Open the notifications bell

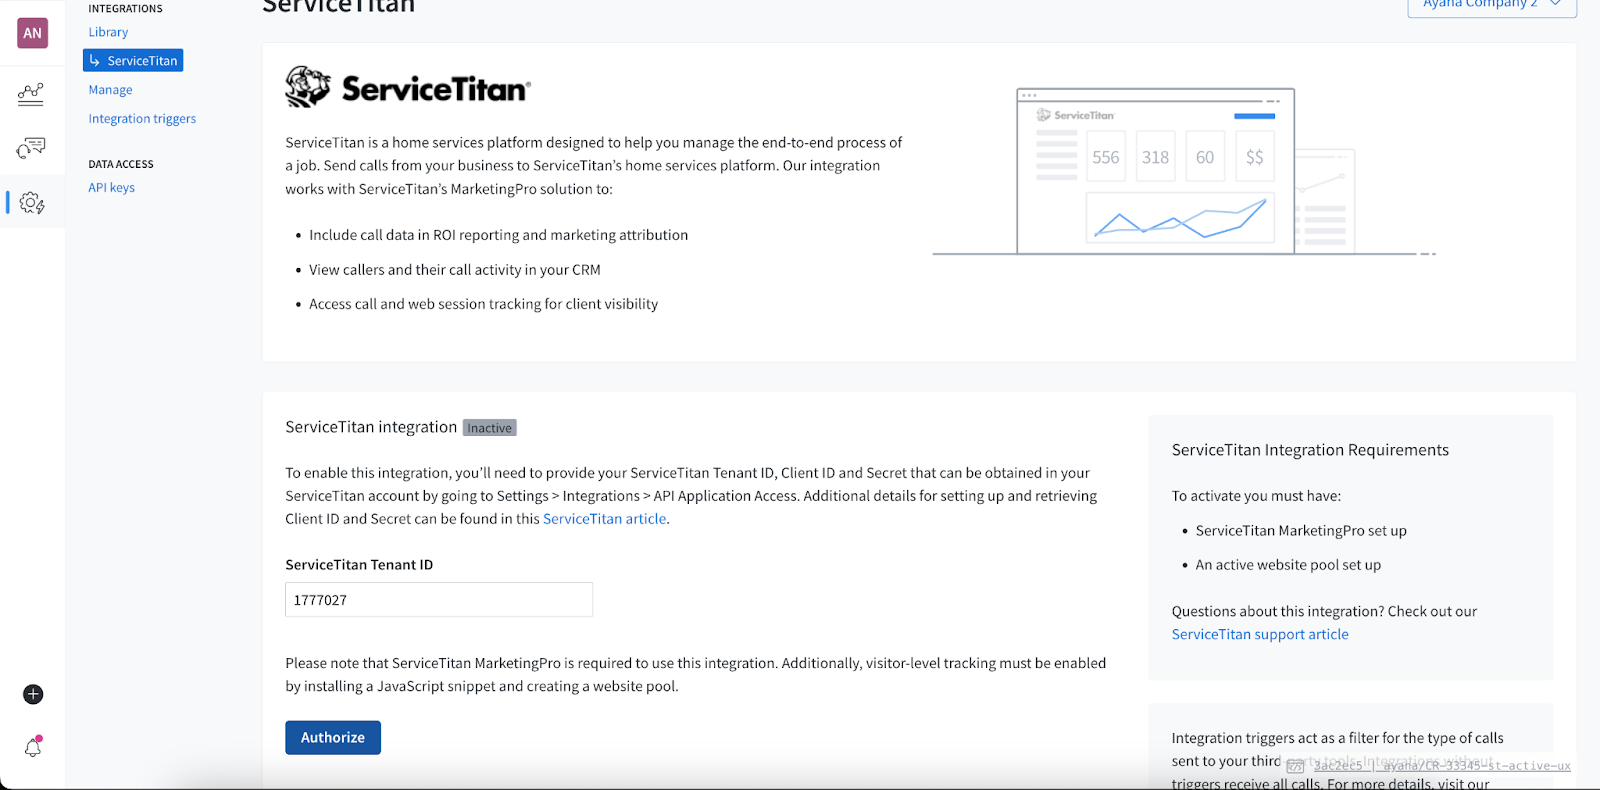[33, 747]
